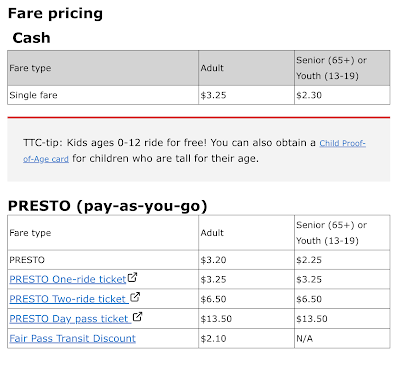The width and height of the screenshot is (408, 369).
Task: Click the 'TTC-tip: Kids ages 0-12' text
Action: (82, 143)
